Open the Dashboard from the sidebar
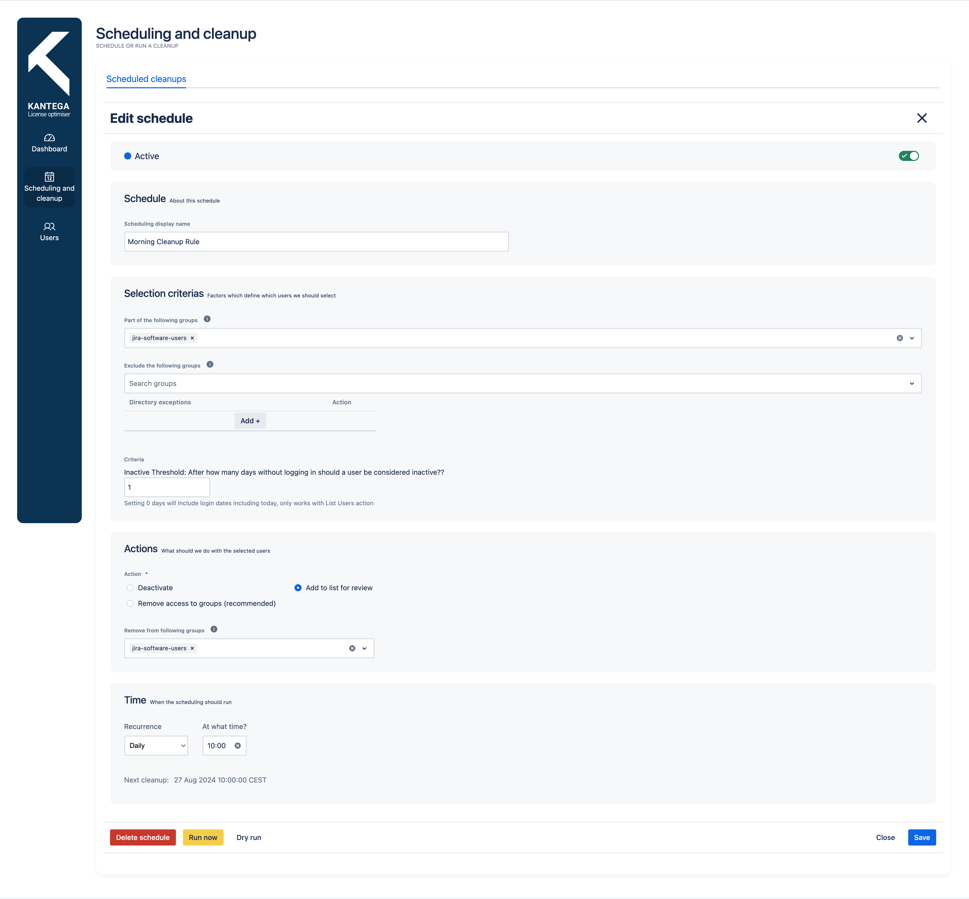The image size is (969, 899). point(48,143)
